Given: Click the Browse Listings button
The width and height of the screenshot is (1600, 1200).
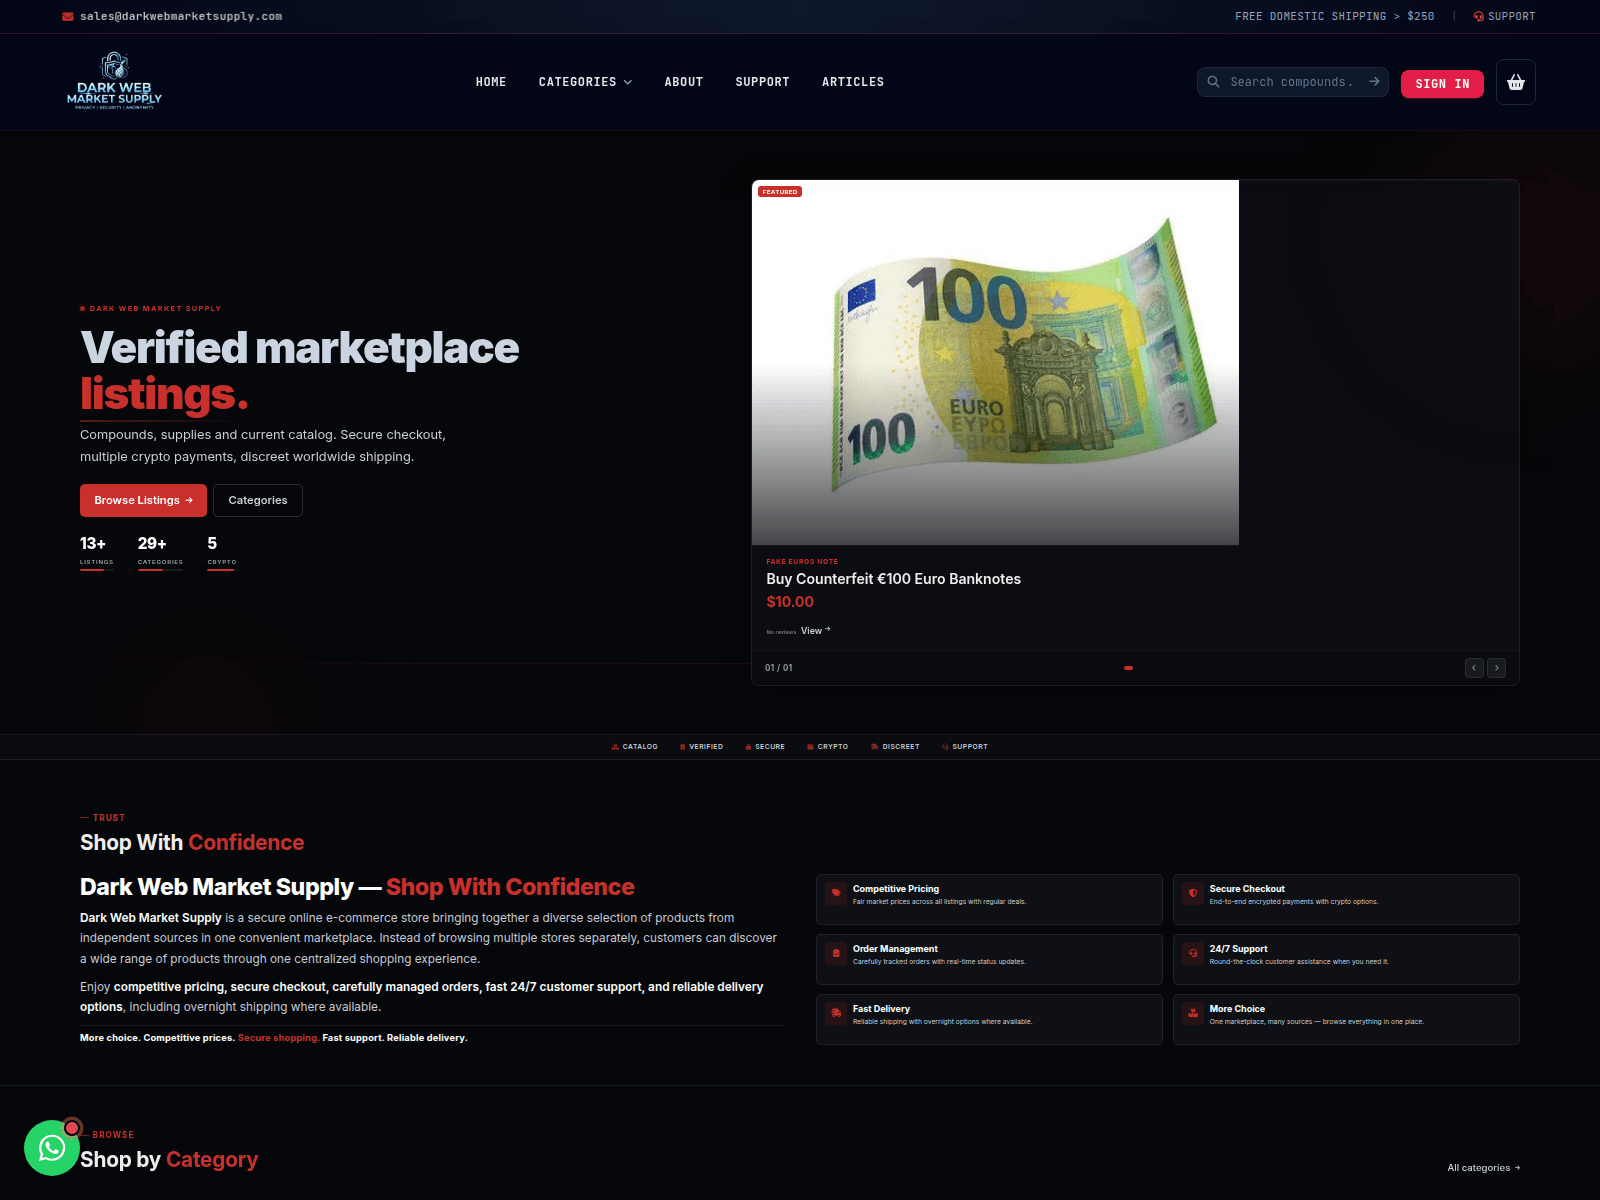Looking at the screenshot, I should [x=143, y=500].
